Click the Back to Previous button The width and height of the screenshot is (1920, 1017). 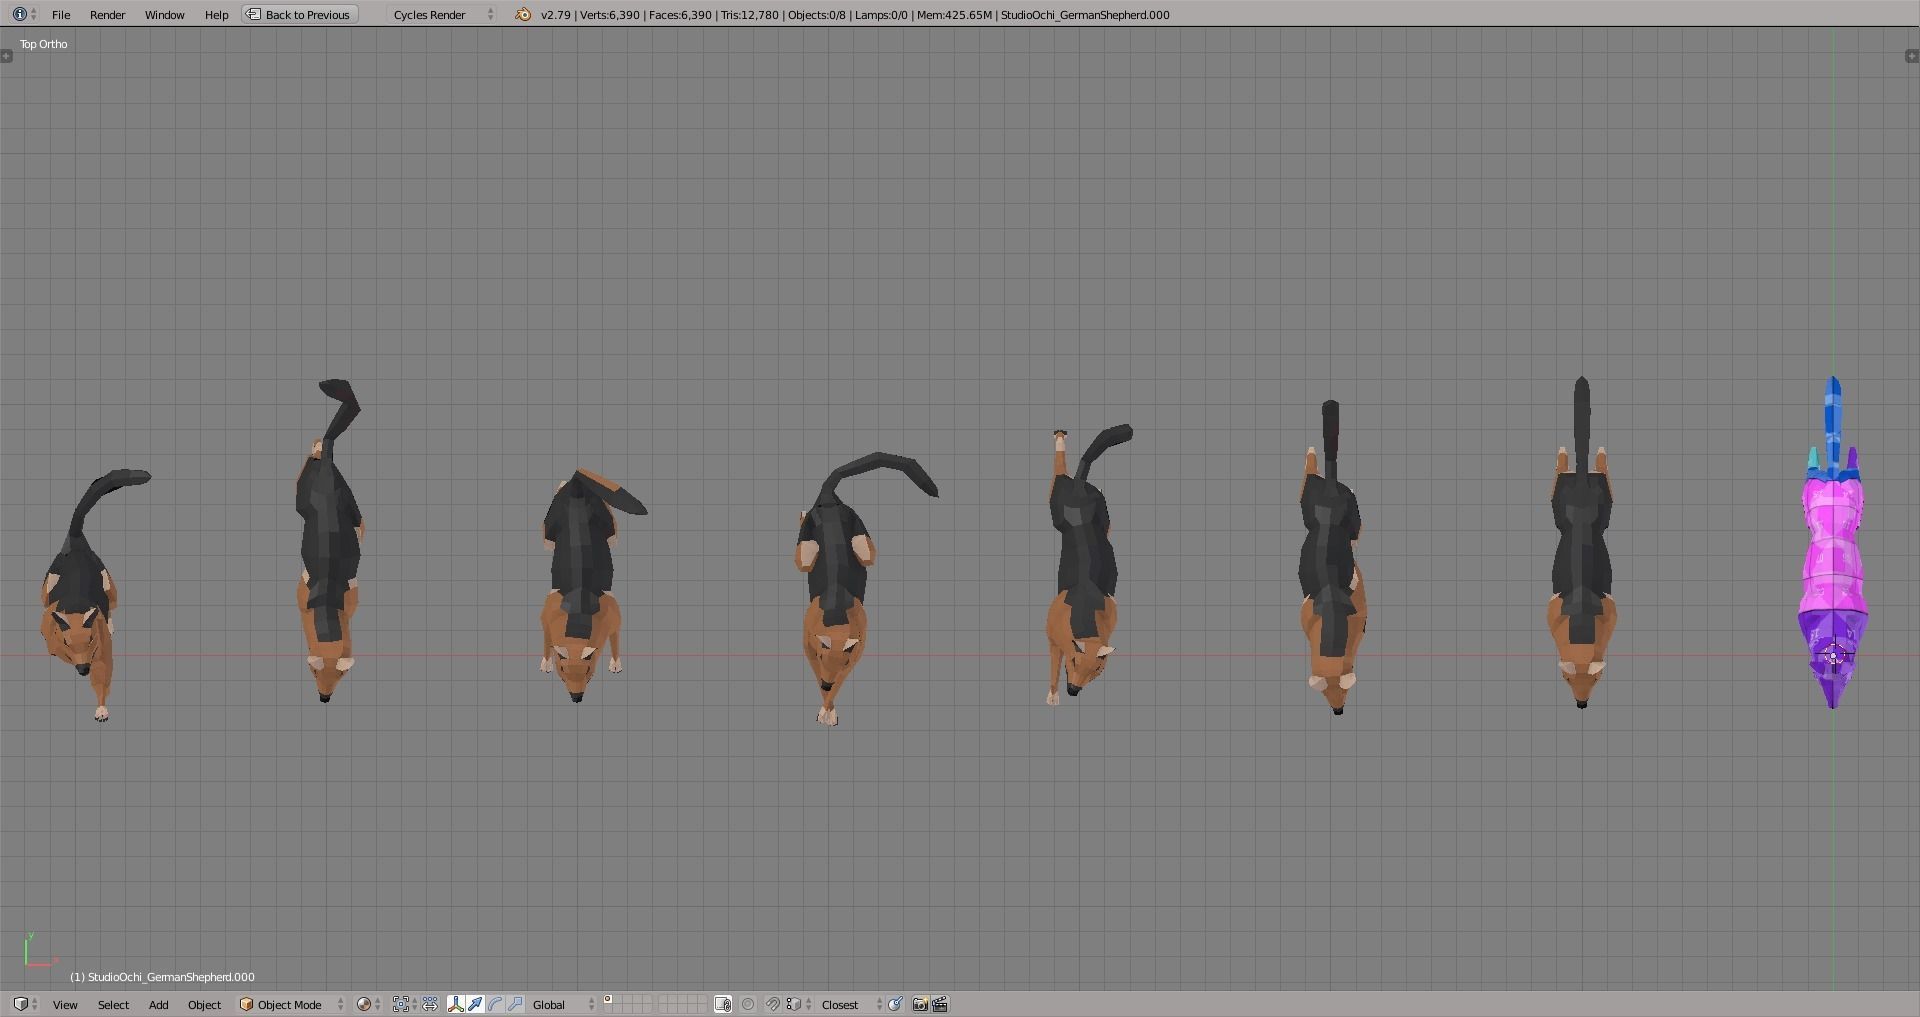300,14
